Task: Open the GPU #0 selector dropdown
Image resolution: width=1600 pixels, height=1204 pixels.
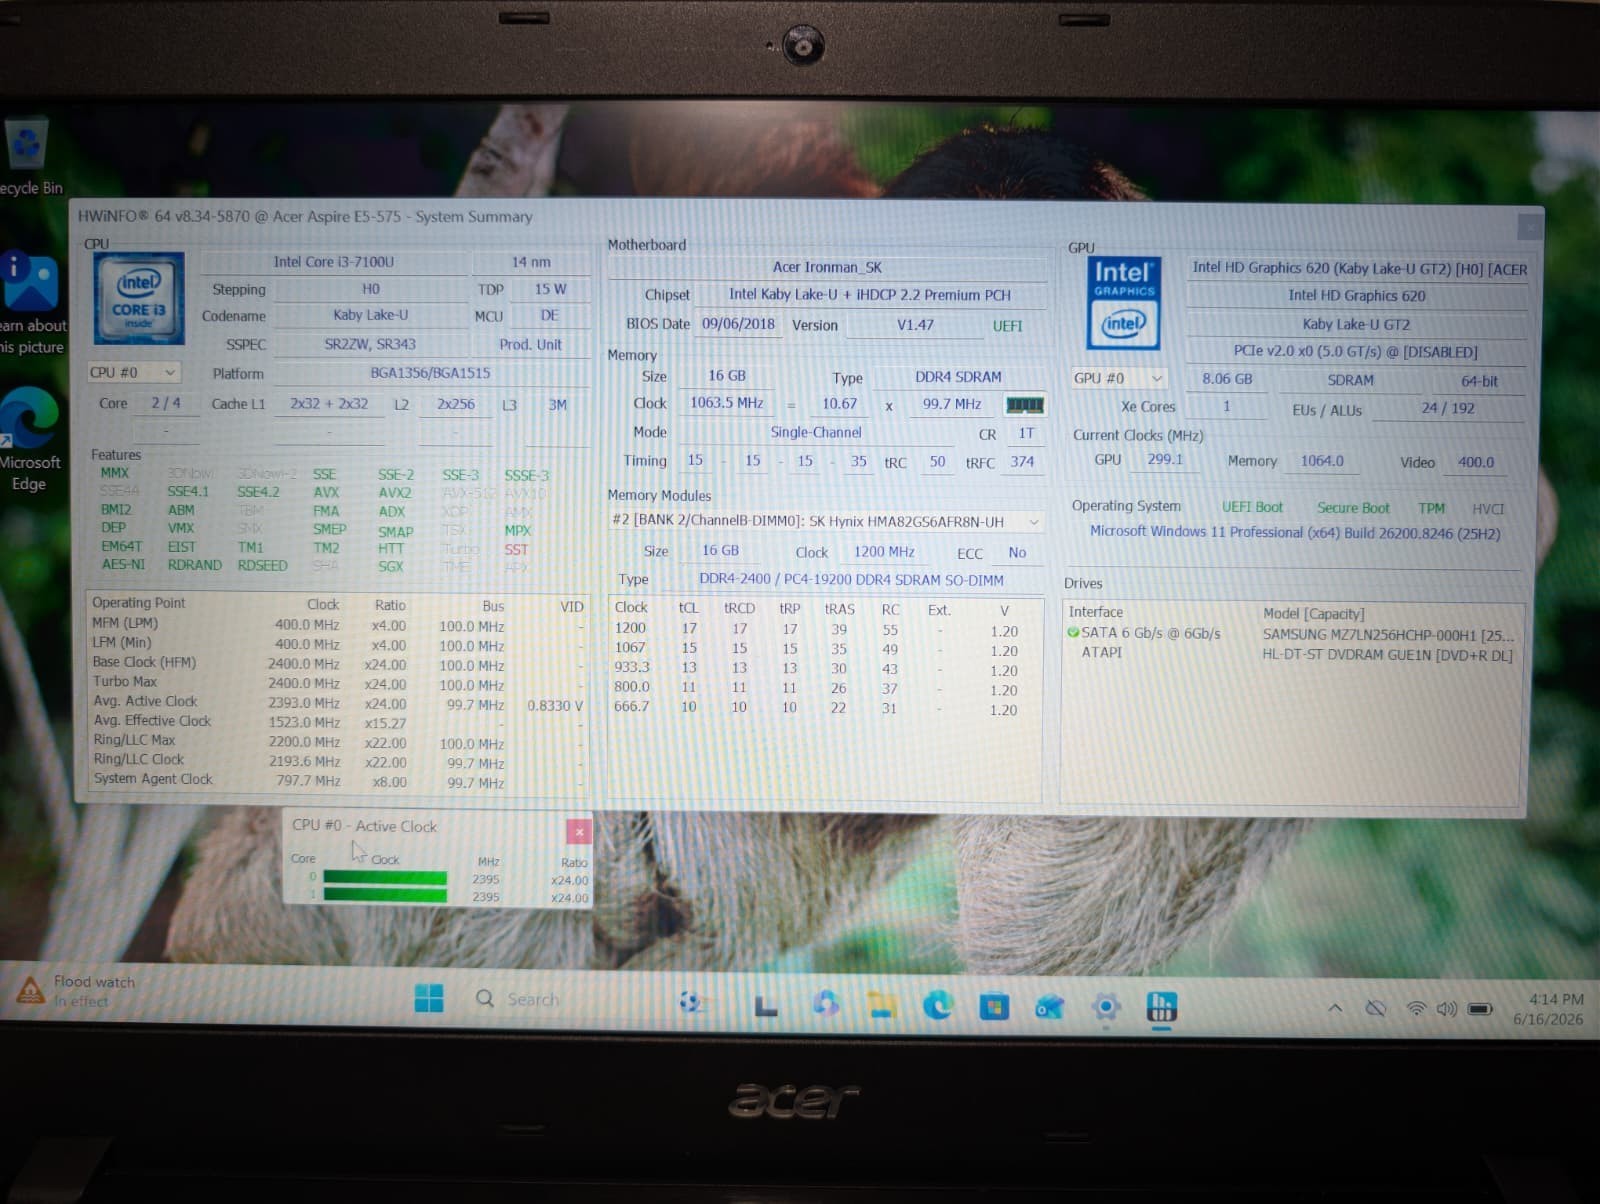Action: pyautogui.click(x=1118, y=378)
